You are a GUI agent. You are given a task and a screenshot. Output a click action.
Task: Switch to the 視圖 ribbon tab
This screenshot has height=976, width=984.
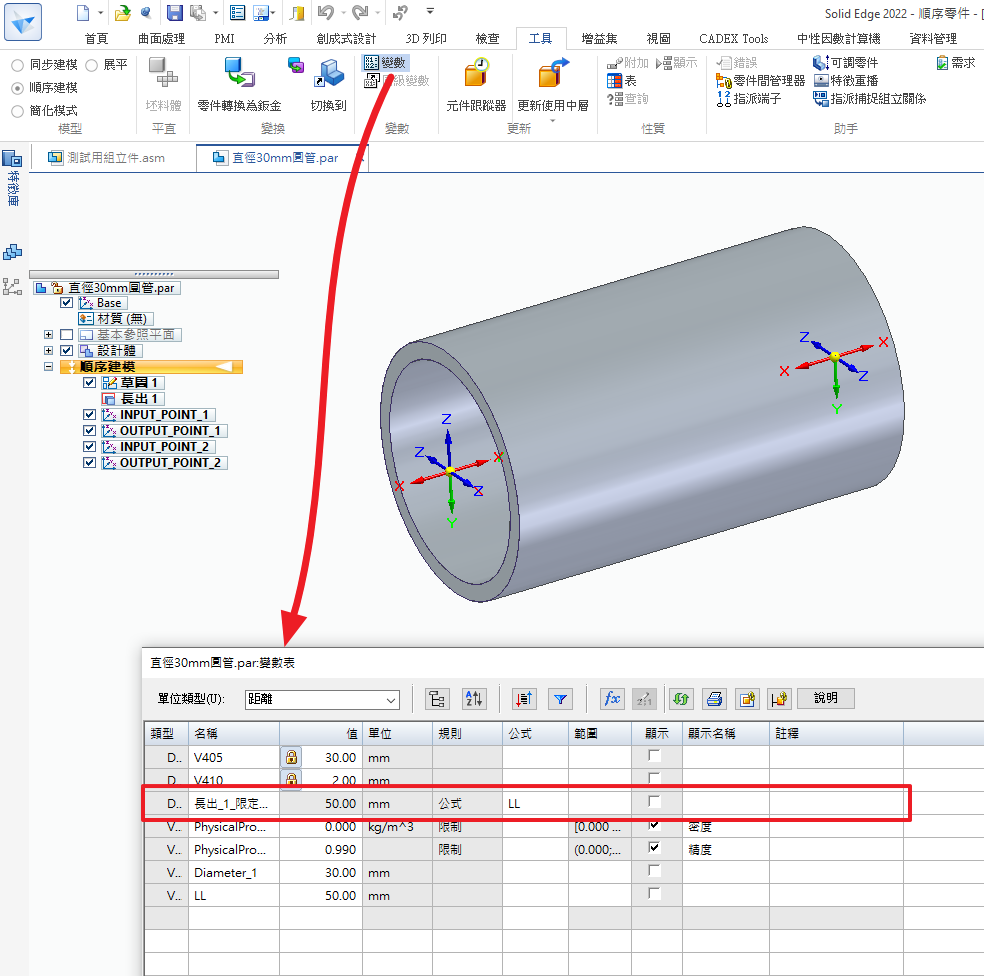[658, 39]
